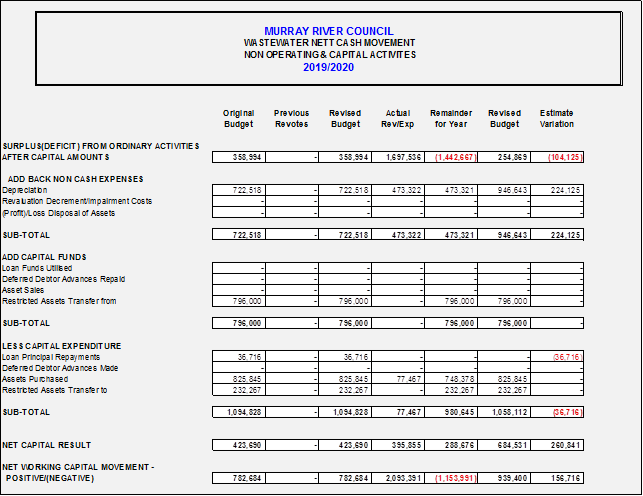Click the AFTER CAPITAL AMOUNTS row label

point(56,157)
